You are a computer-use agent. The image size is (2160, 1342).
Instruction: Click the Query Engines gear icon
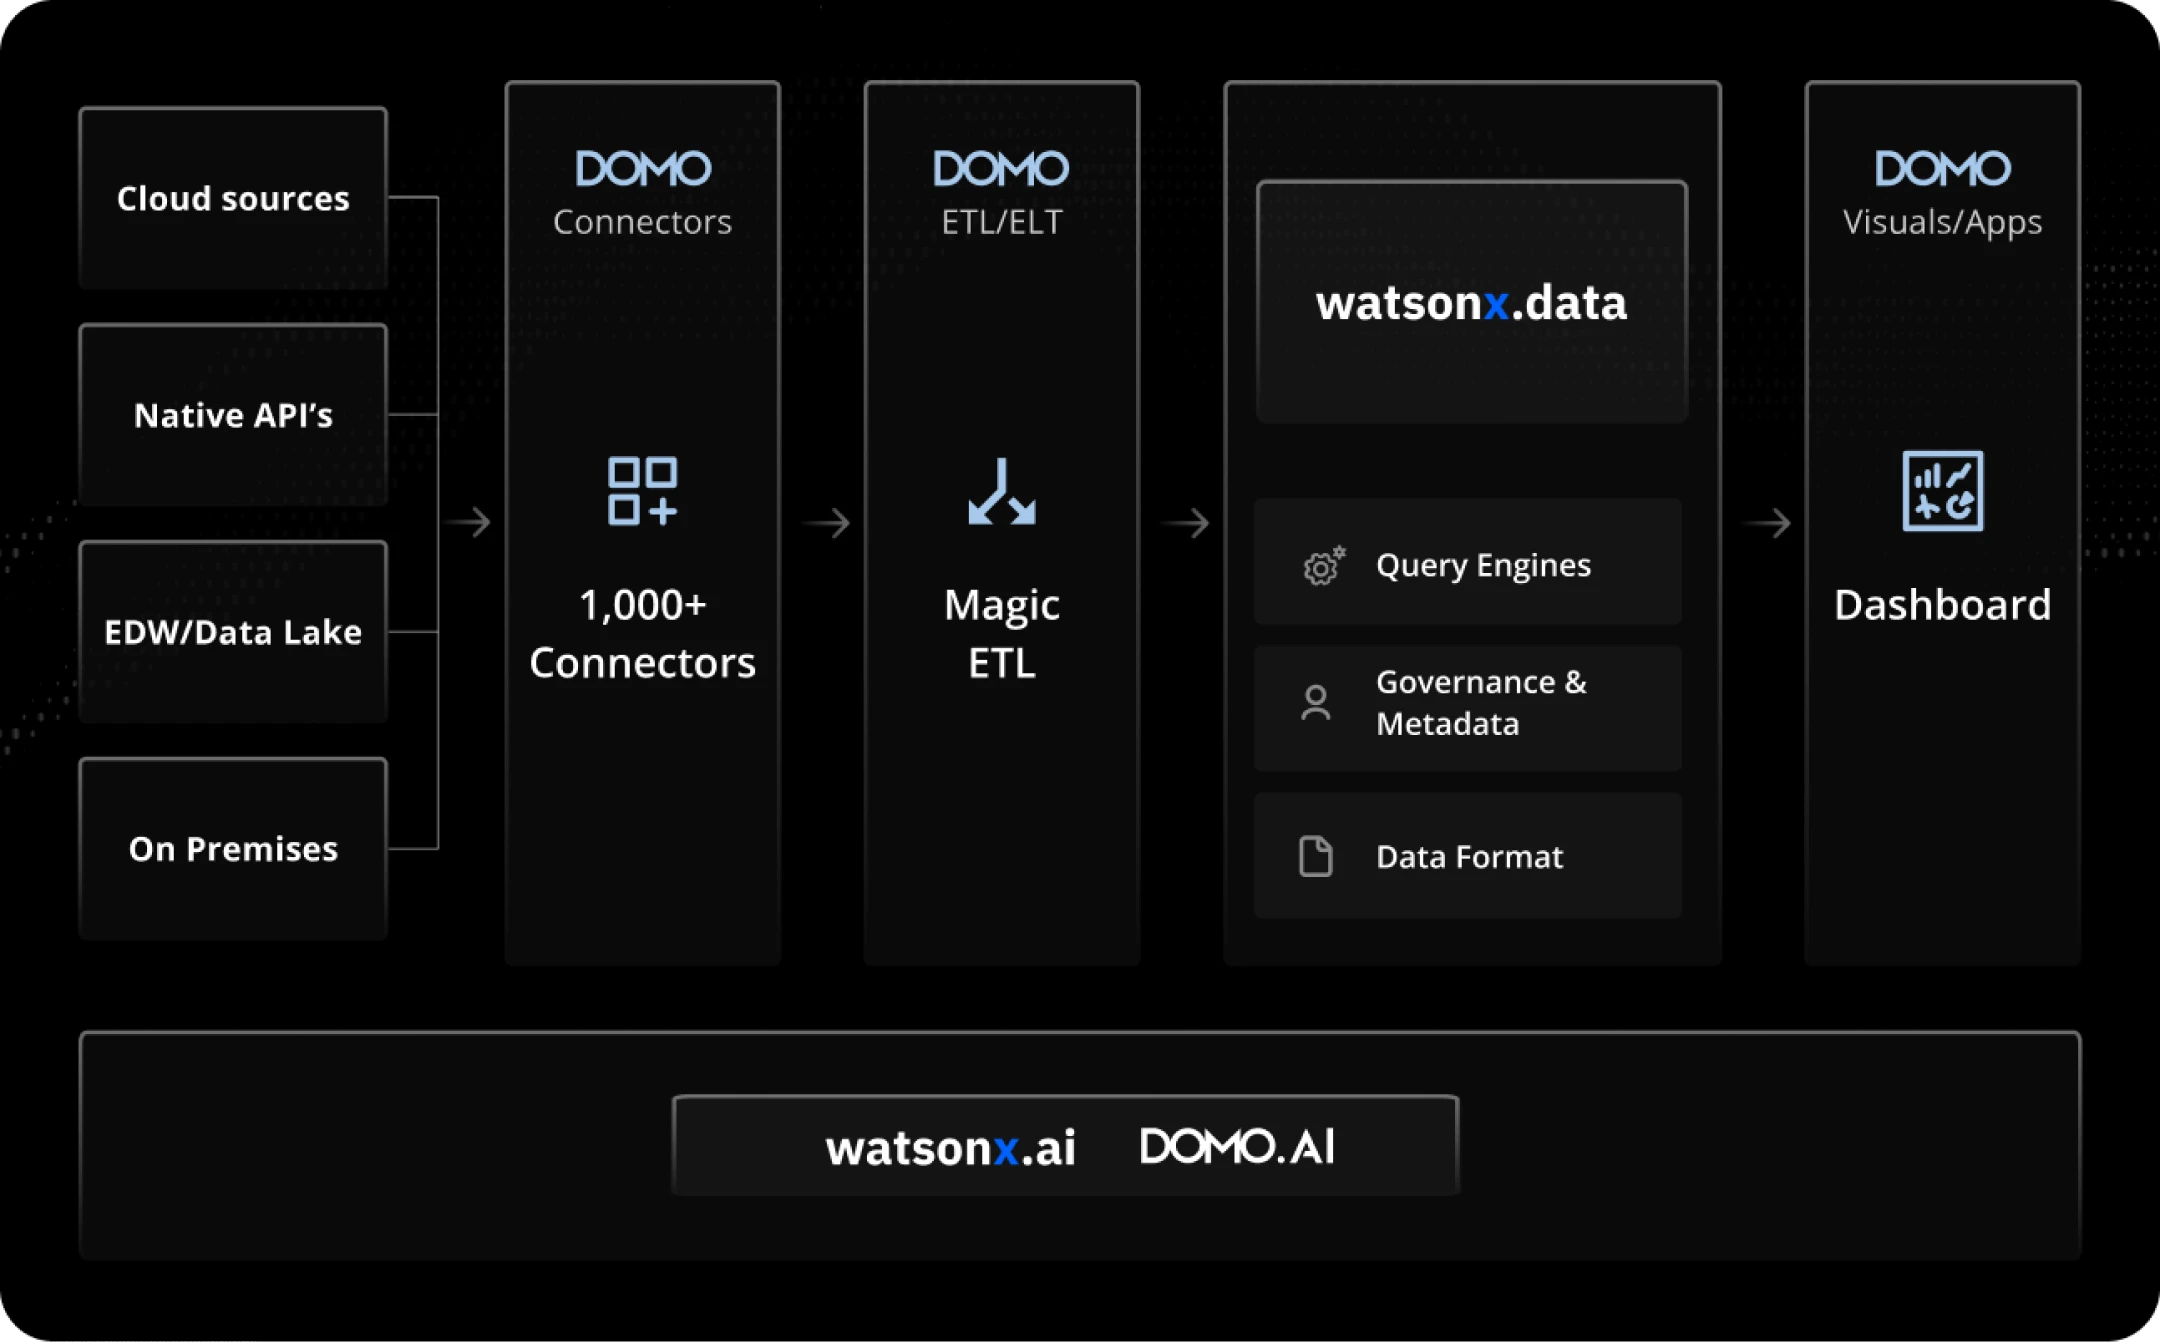1323,566
